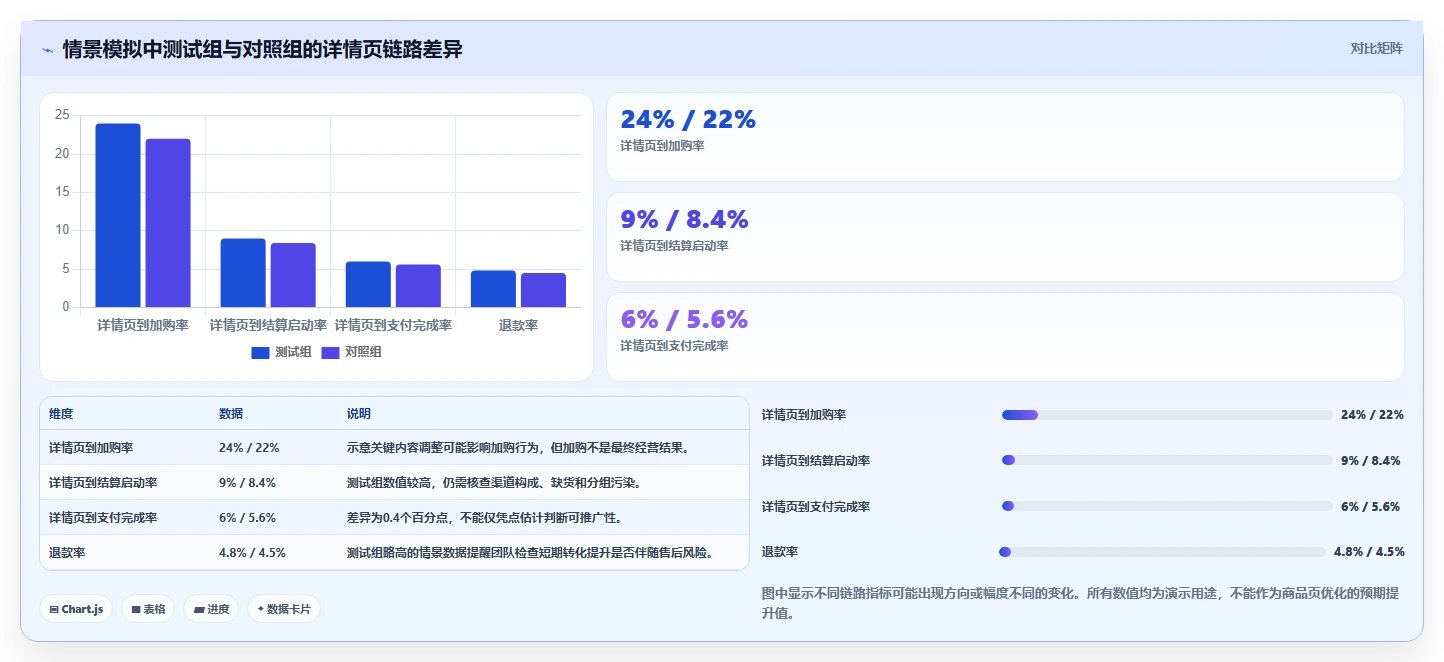Click the 维度 column header
1444x662 pixels.
61,414
